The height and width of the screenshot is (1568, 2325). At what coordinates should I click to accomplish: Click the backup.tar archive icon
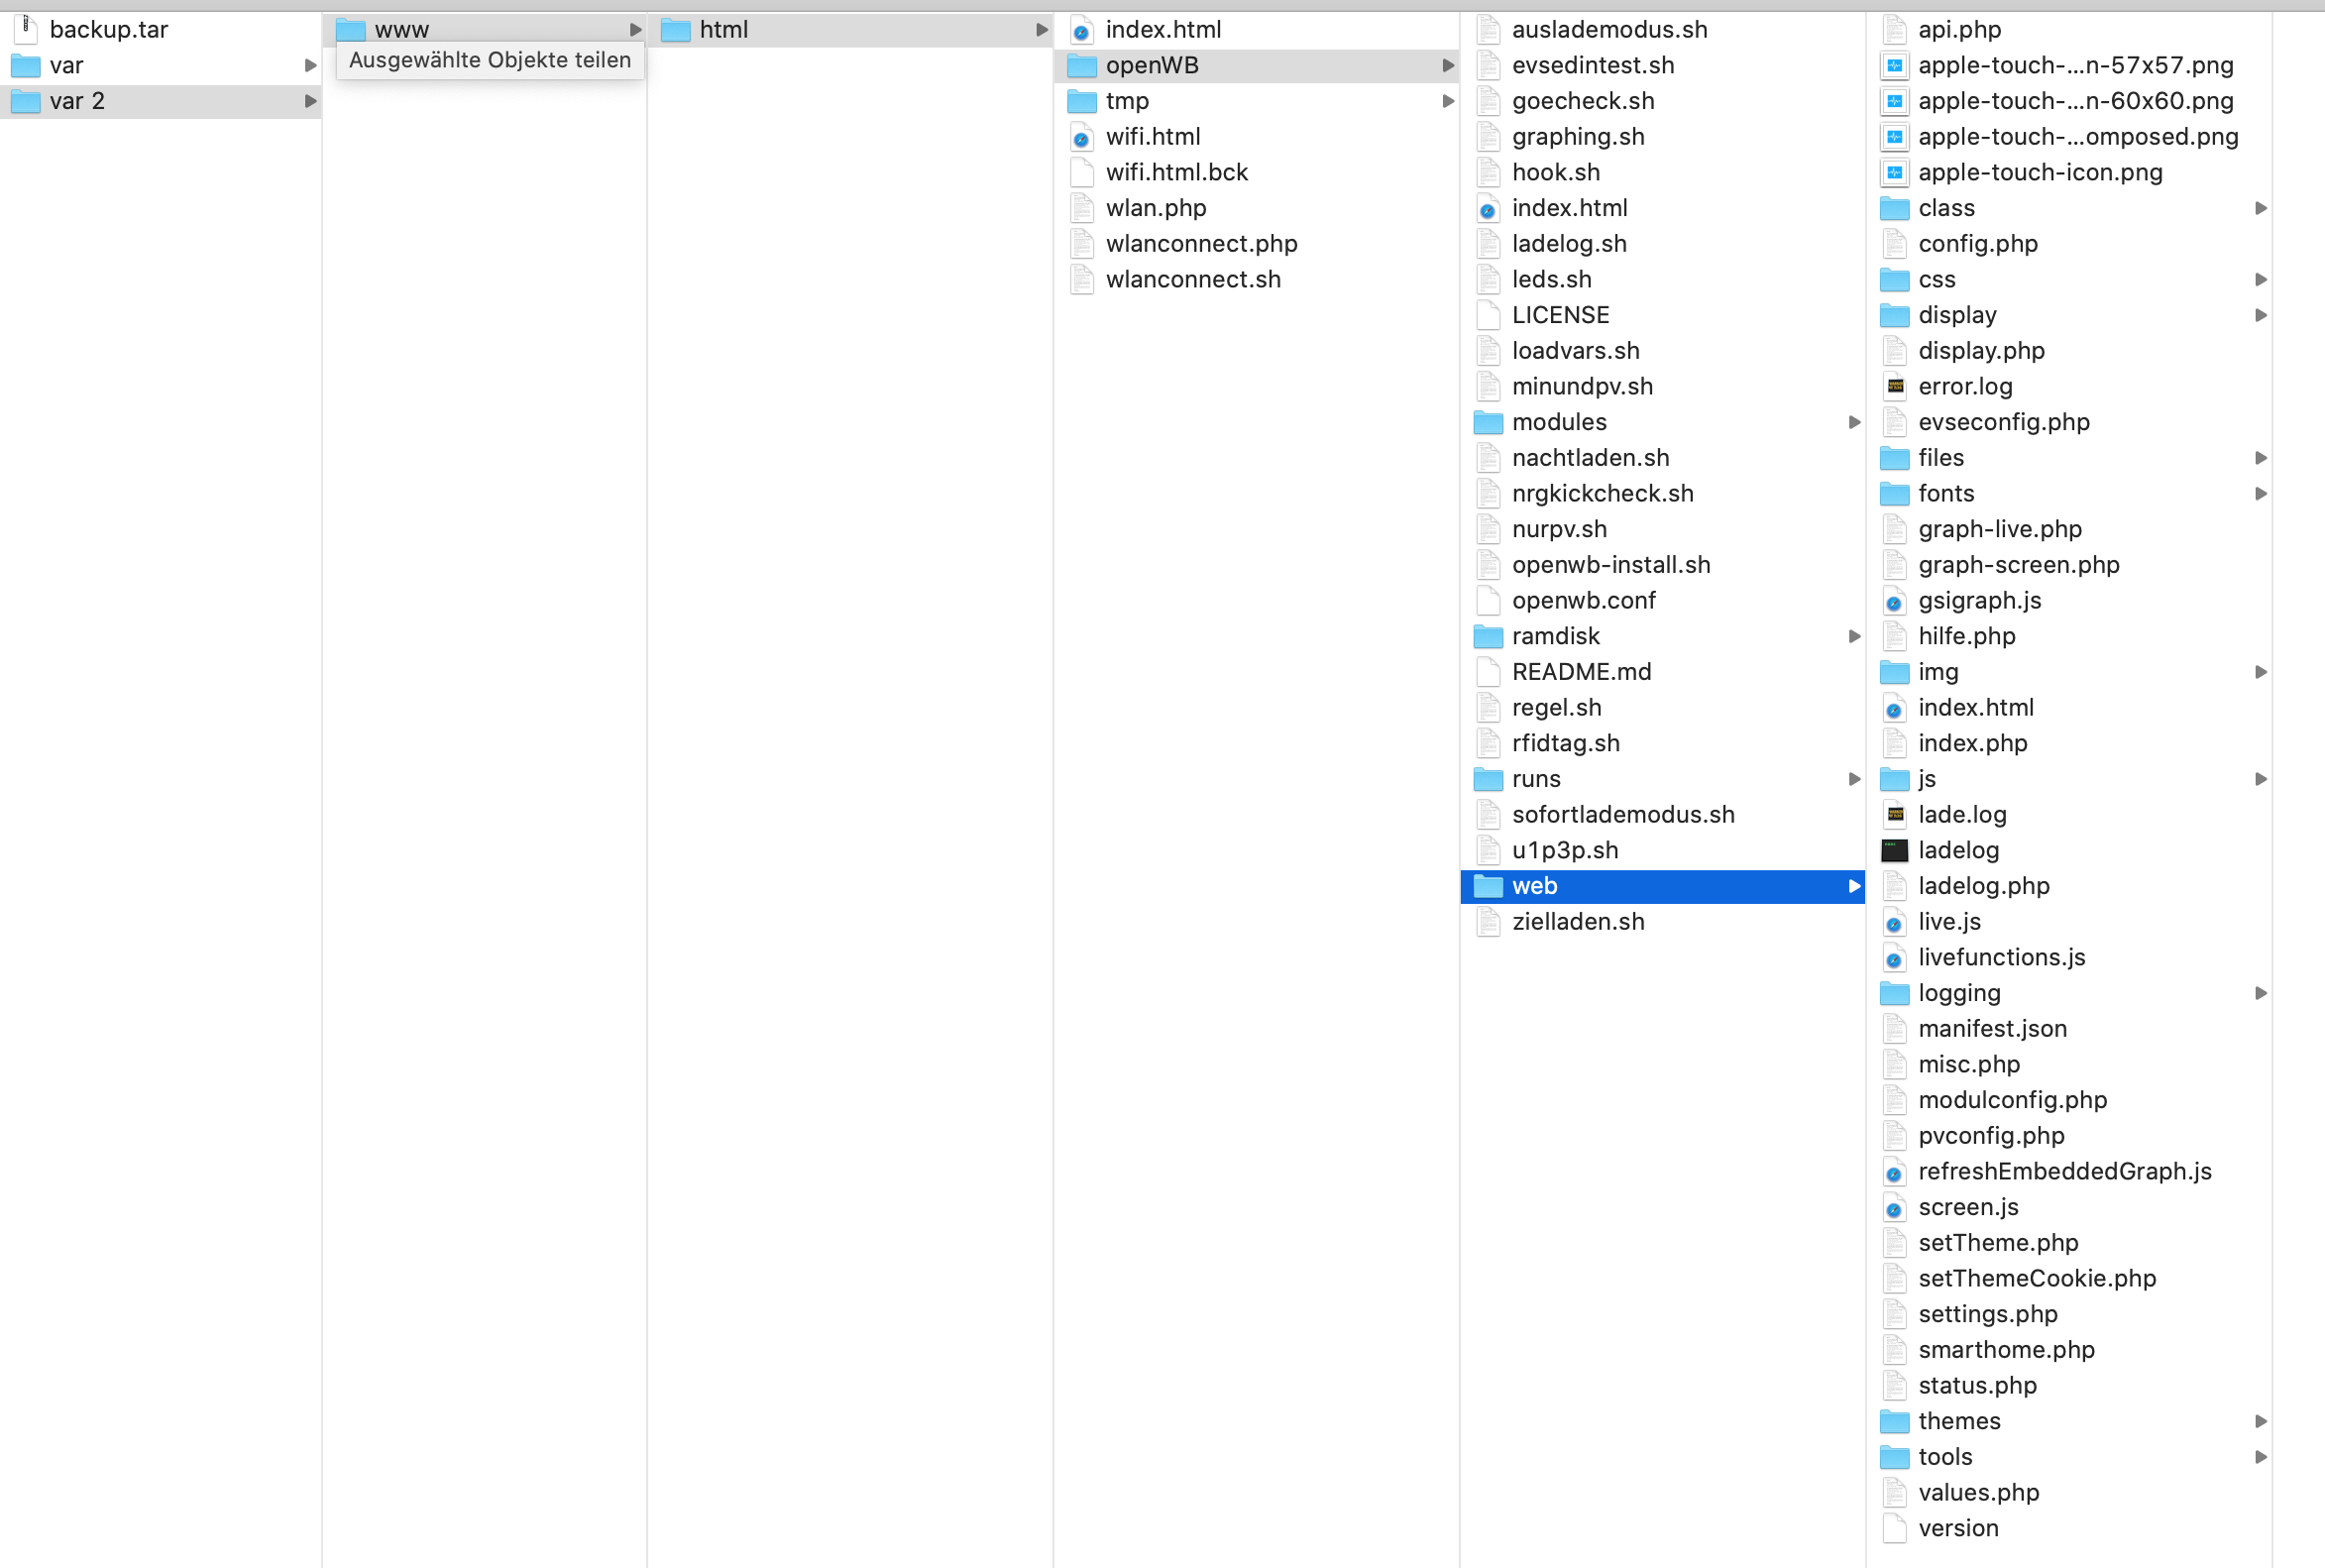coord(26,29)
